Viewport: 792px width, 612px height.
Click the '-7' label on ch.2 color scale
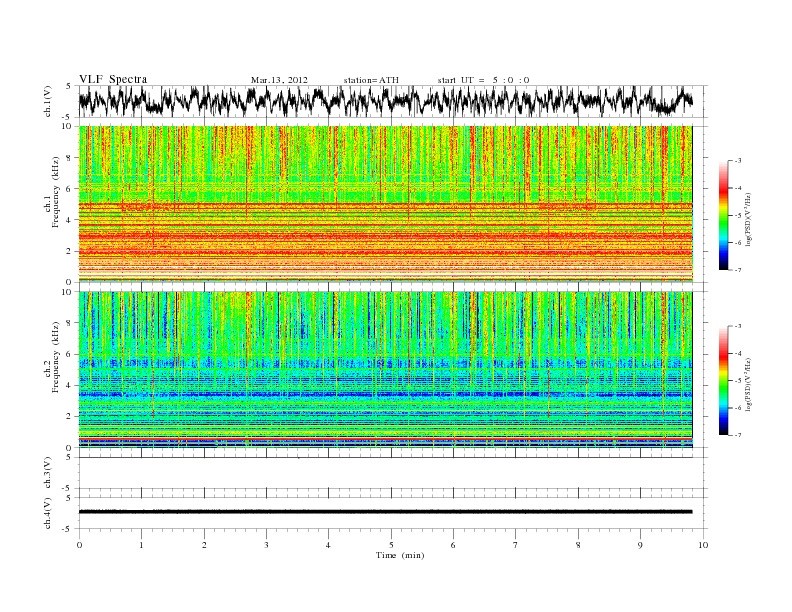coord(738,435)
